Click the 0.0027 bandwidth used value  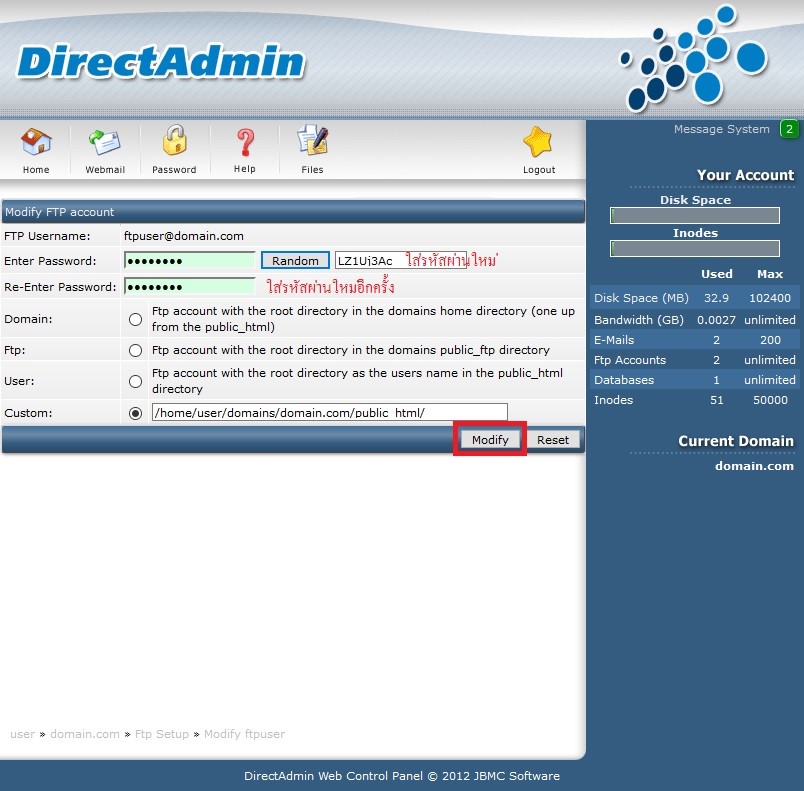[x=716, y=320]
